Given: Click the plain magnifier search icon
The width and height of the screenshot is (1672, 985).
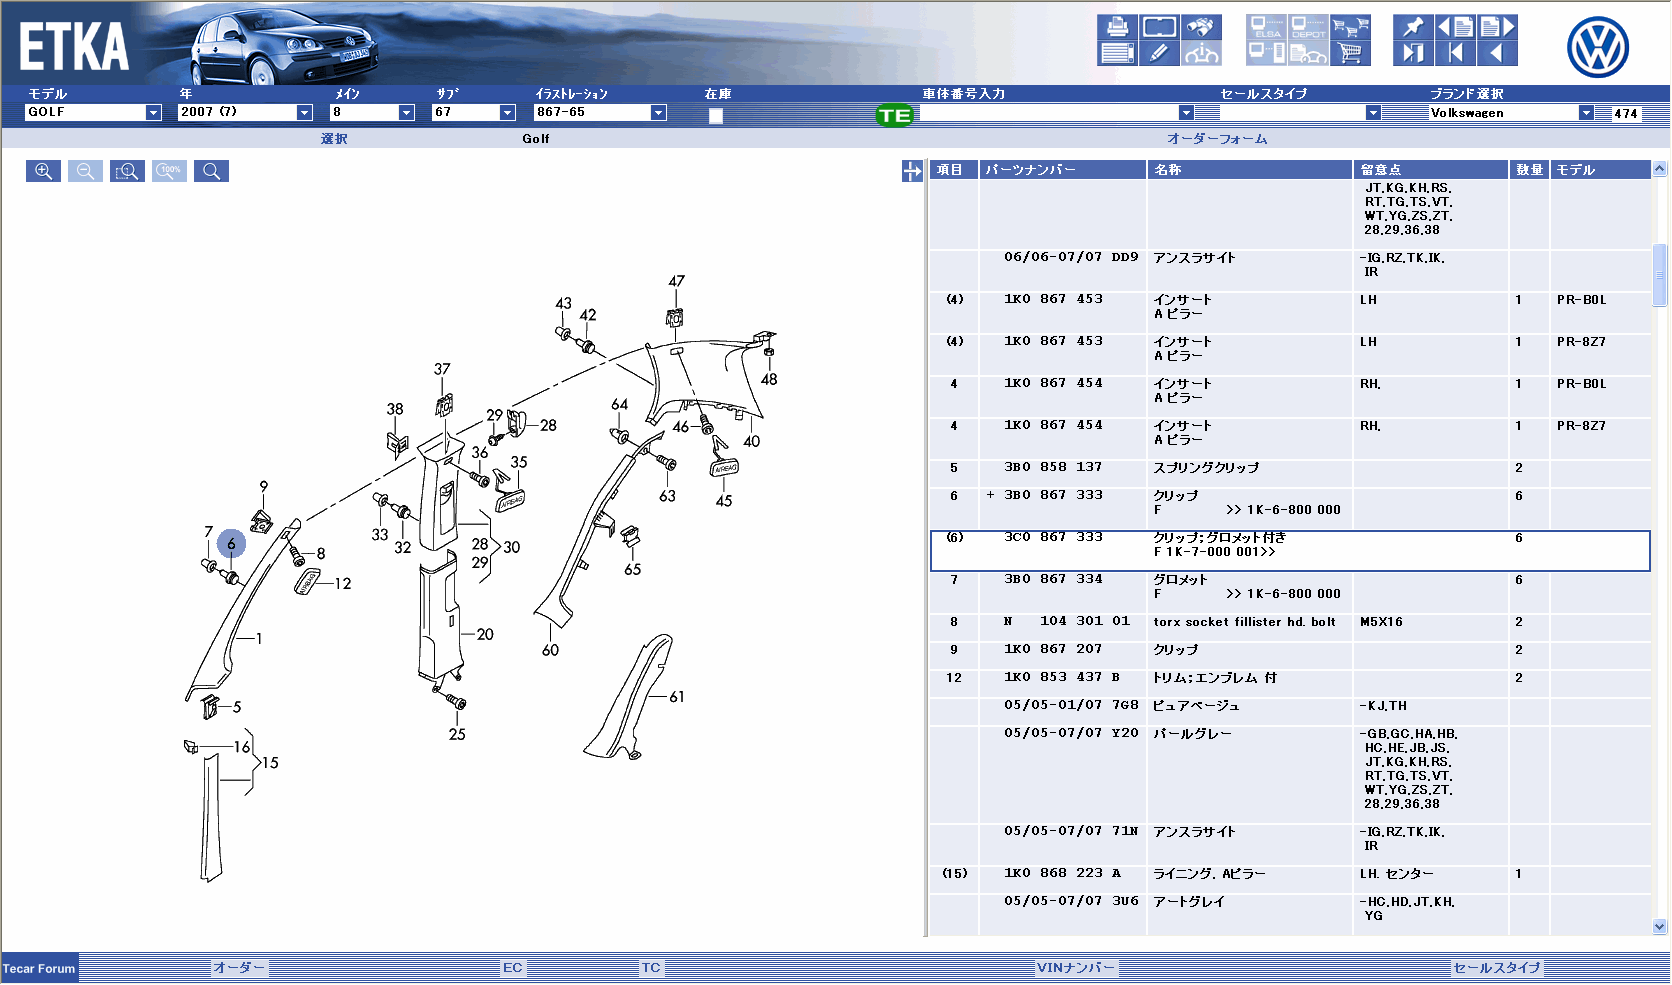Looking at the screenshot, I should (211, 171).
